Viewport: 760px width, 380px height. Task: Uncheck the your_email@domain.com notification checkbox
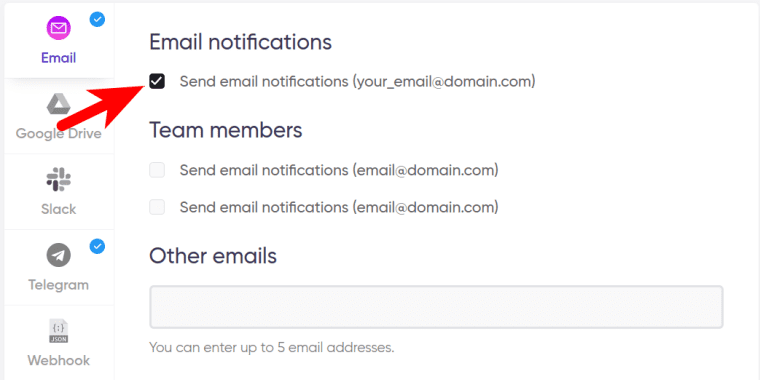pos(157,81)
